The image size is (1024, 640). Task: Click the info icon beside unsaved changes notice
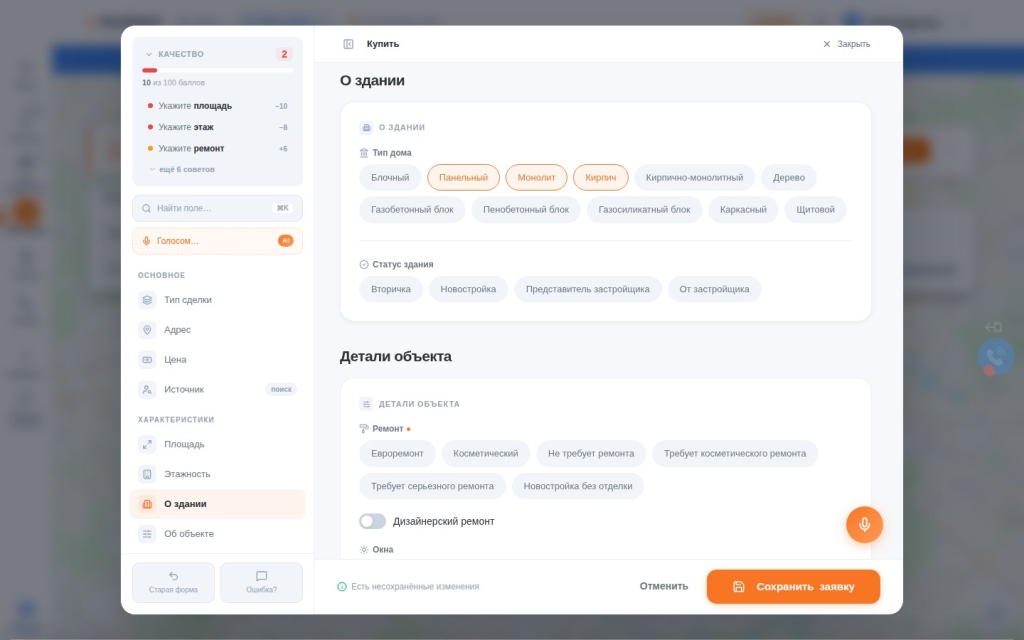(x=342, y=586)
